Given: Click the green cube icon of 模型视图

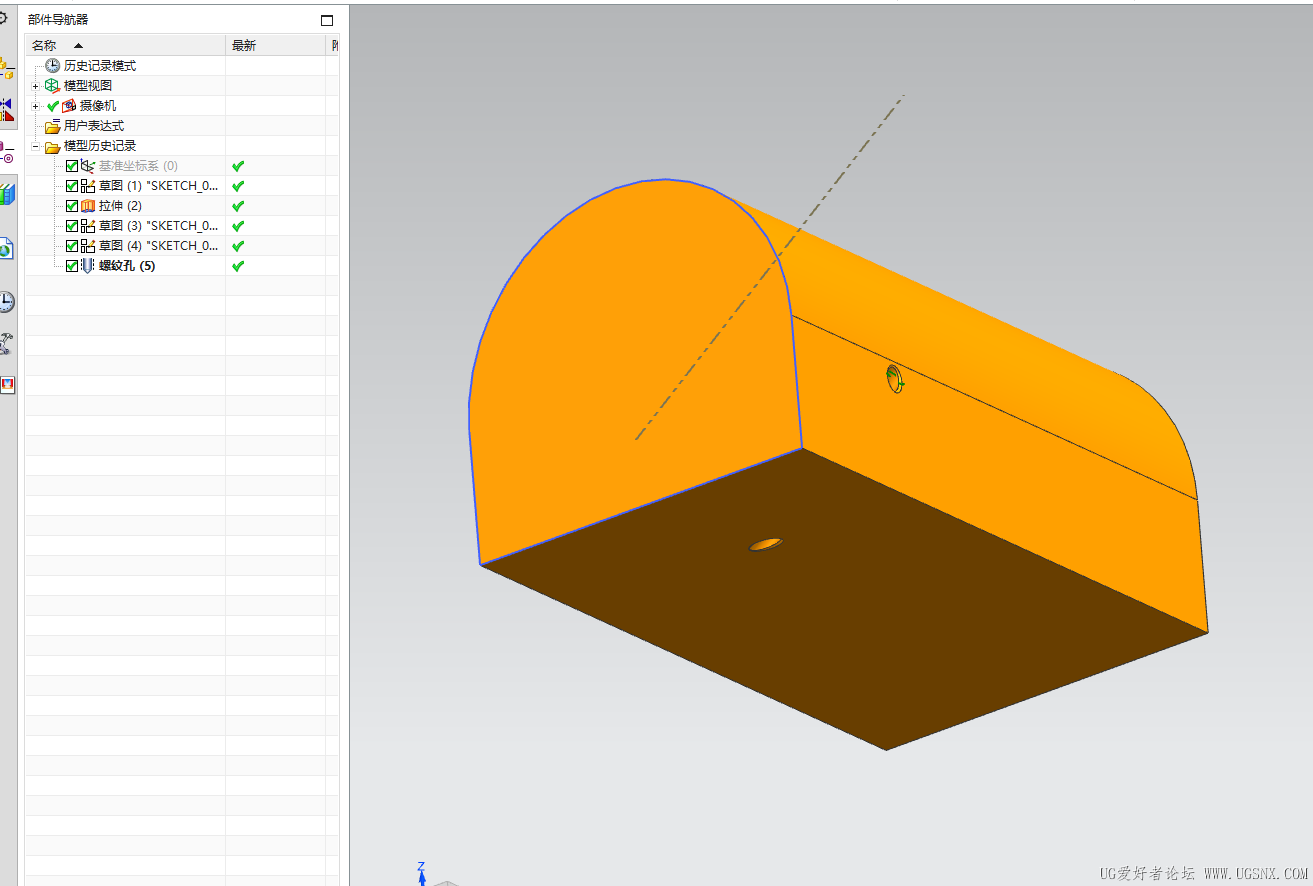Looking at the screenshot, I should click(x=52, y=86).
